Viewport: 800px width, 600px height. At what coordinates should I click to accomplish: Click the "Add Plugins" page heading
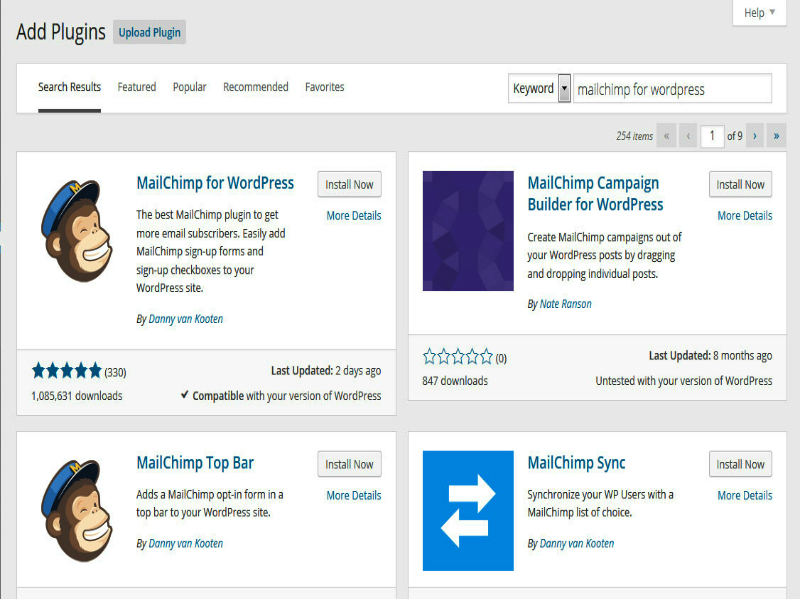tap(61, 32)
